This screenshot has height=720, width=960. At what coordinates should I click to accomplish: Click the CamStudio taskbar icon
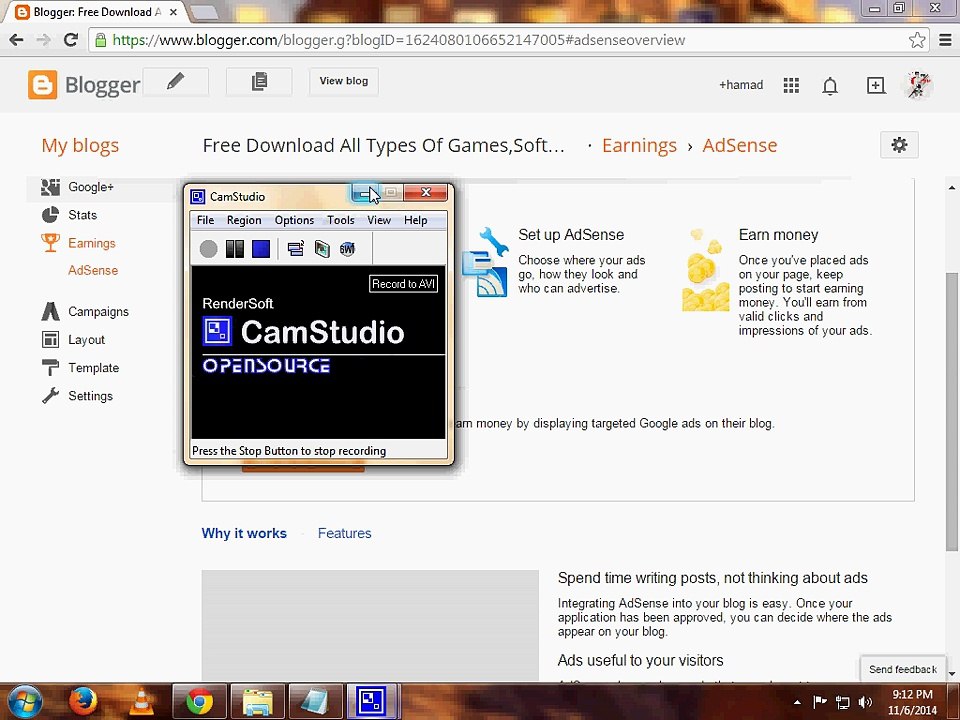coord(372,702)
